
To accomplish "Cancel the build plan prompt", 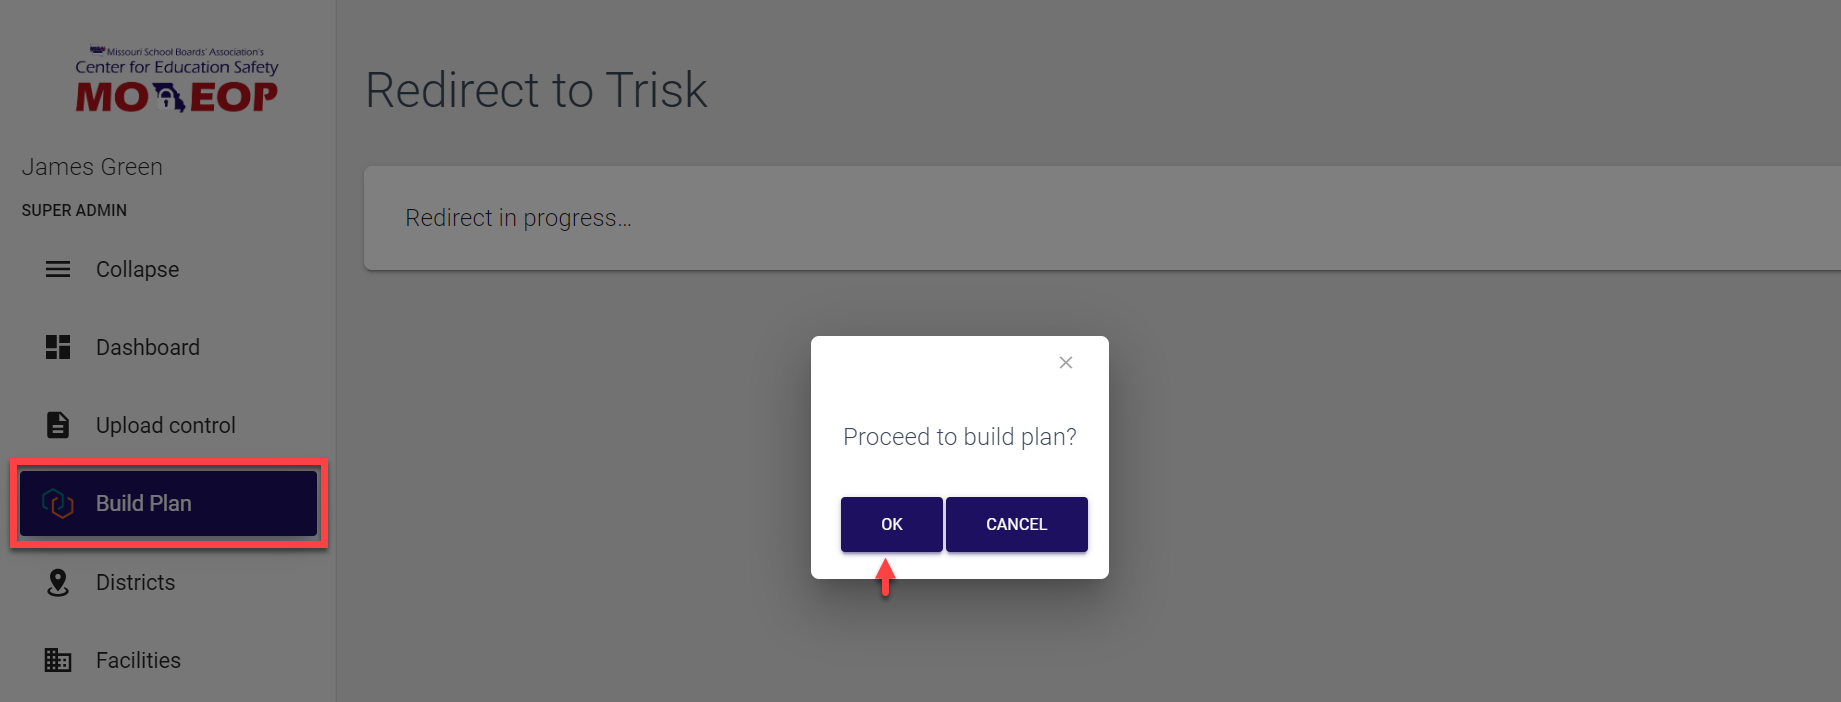I will pyautogui.click(x=1016, y=524).
